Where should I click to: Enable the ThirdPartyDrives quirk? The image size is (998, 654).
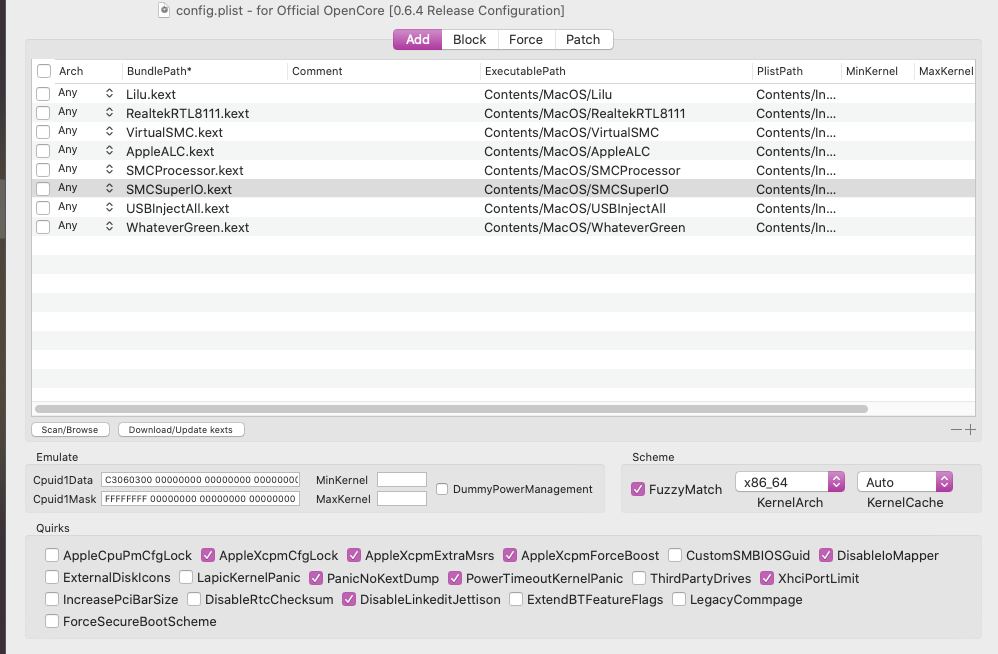(x=639, y=578)
